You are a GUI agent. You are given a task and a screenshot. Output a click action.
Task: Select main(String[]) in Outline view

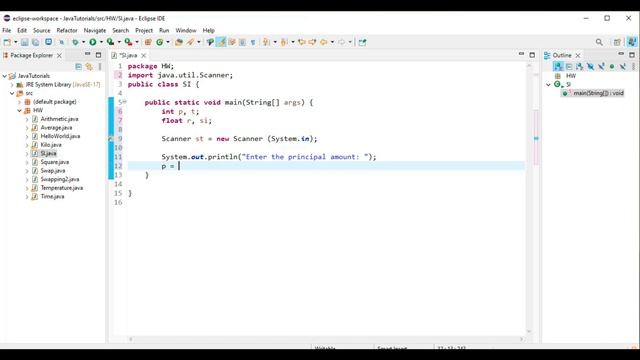tap(598, 93)
